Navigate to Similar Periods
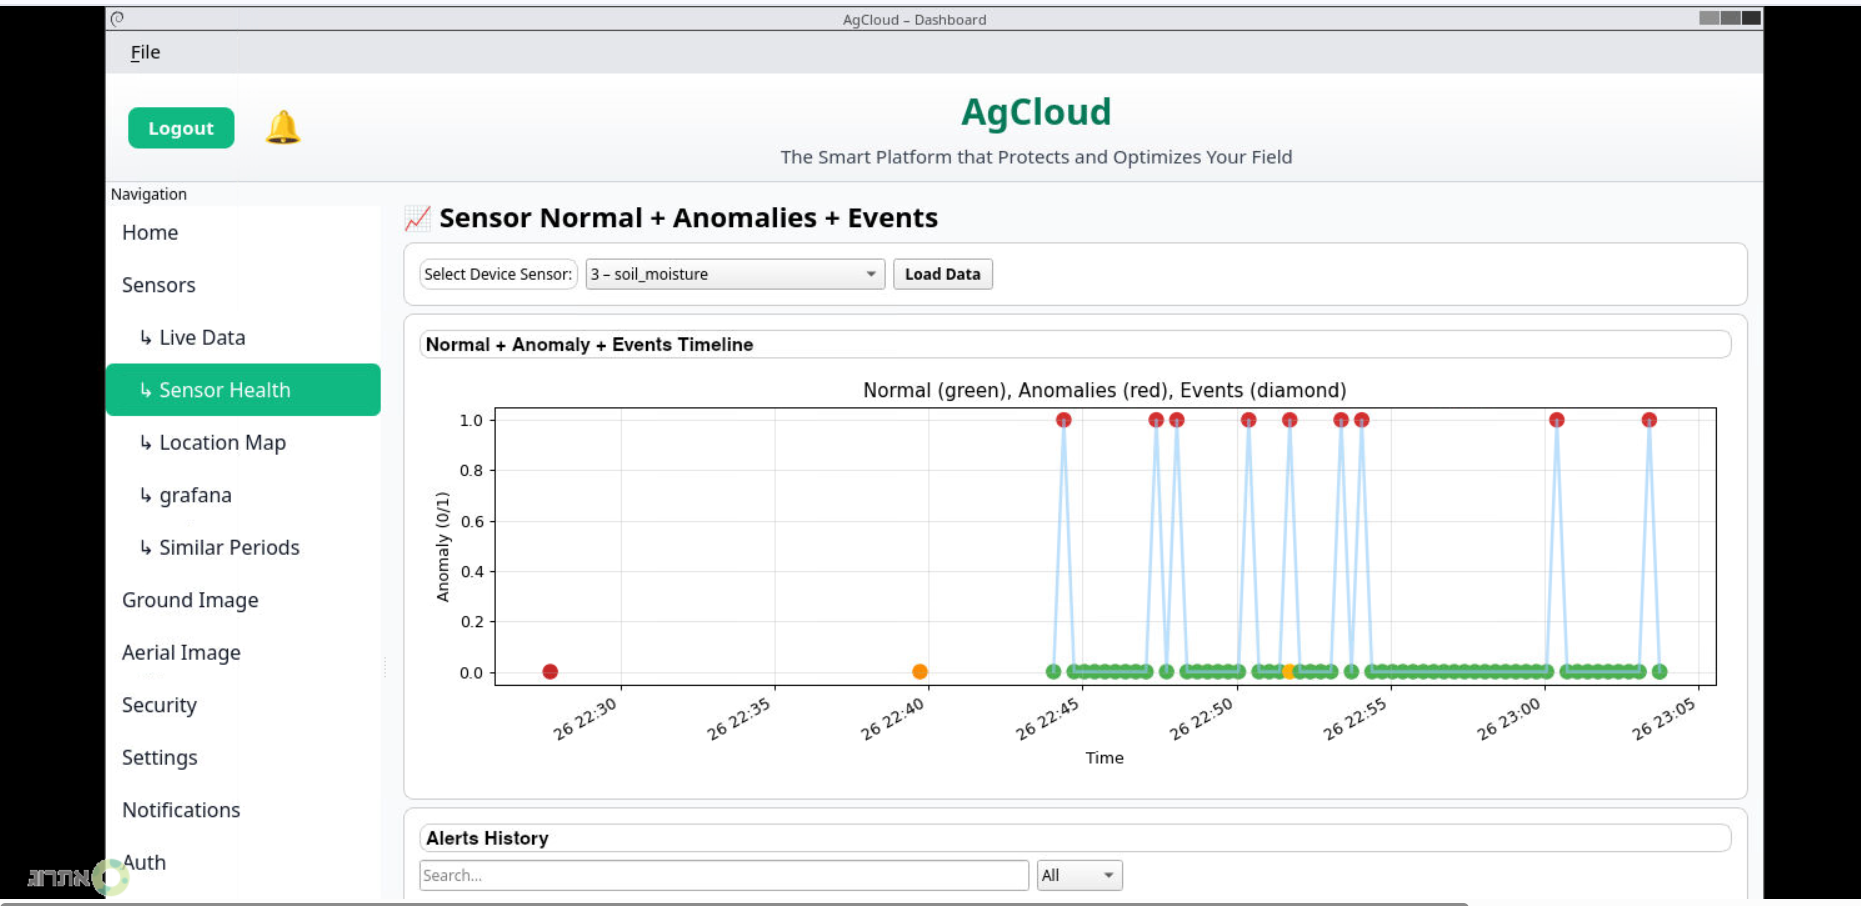 229,548
